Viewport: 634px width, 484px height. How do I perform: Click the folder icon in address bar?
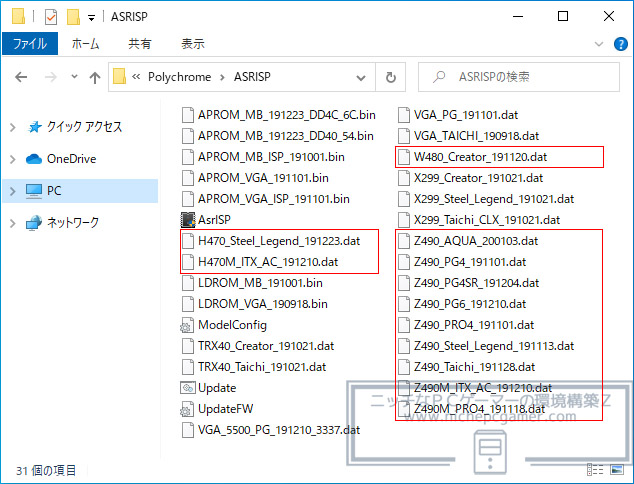119,76
